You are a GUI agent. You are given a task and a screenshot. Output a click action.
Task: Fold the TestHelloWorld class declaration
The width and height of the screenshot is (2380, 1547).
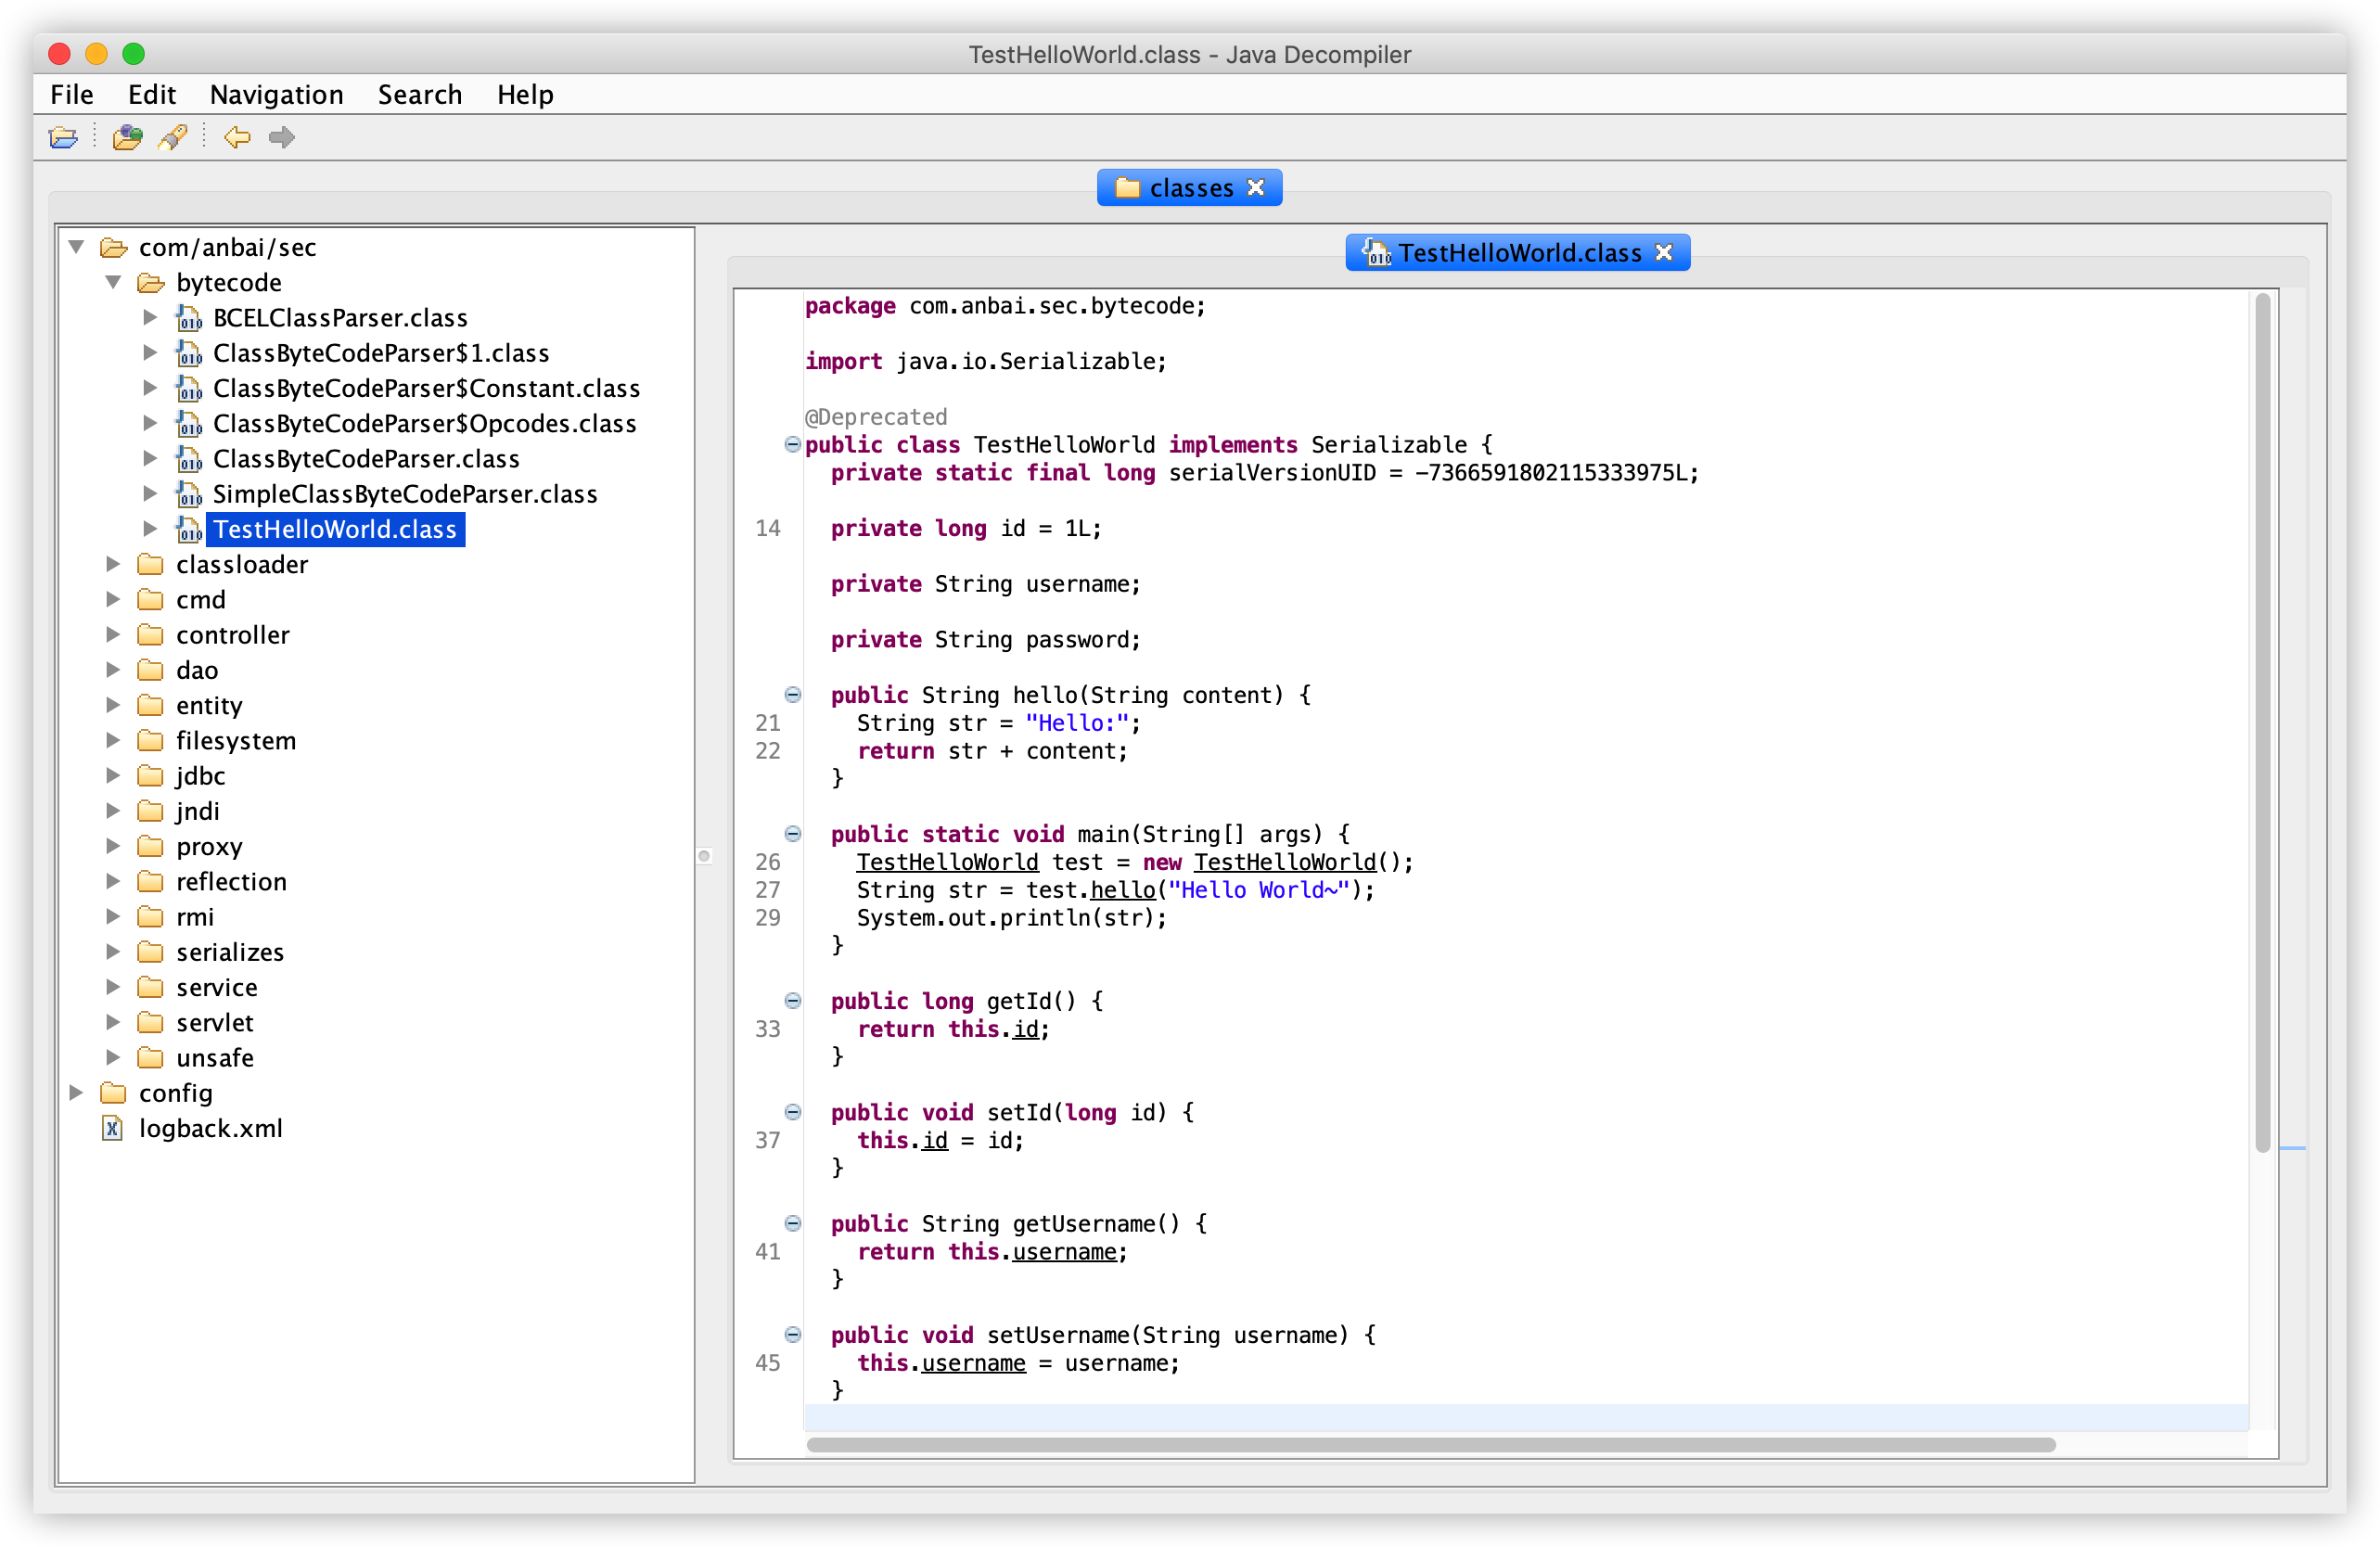792,444
